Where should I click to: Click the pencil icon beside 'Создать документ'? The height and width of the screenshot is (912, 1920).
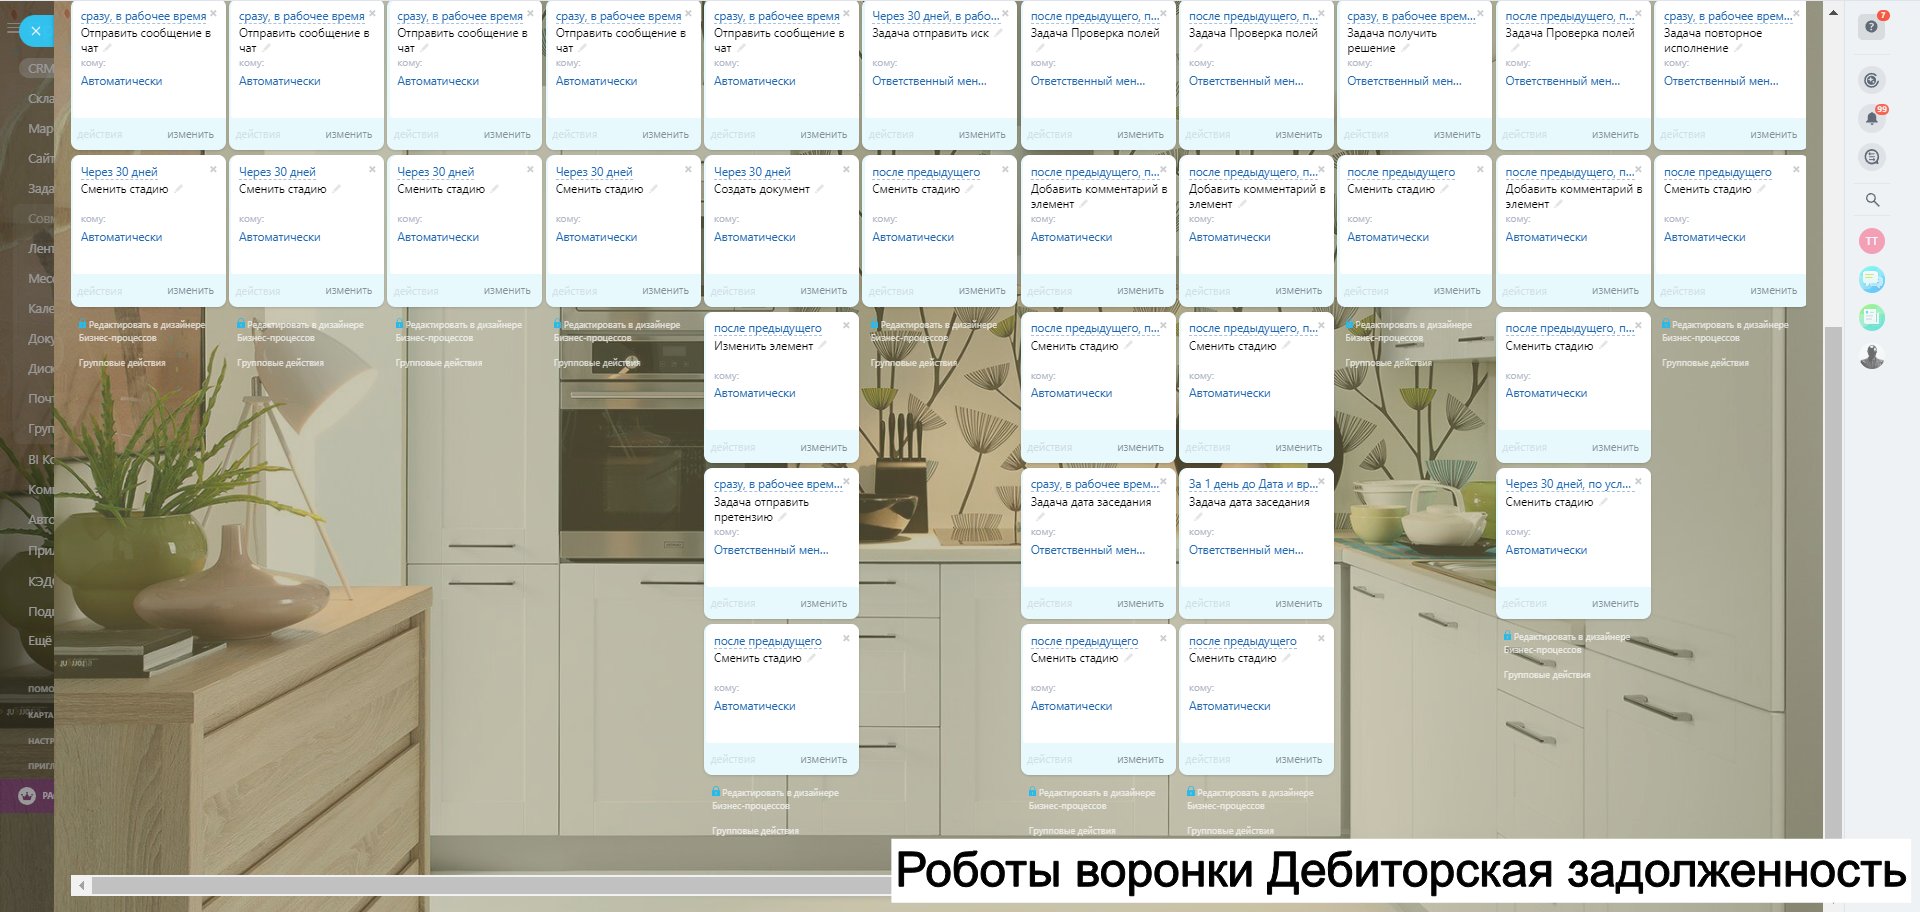(x=819, y=189)
